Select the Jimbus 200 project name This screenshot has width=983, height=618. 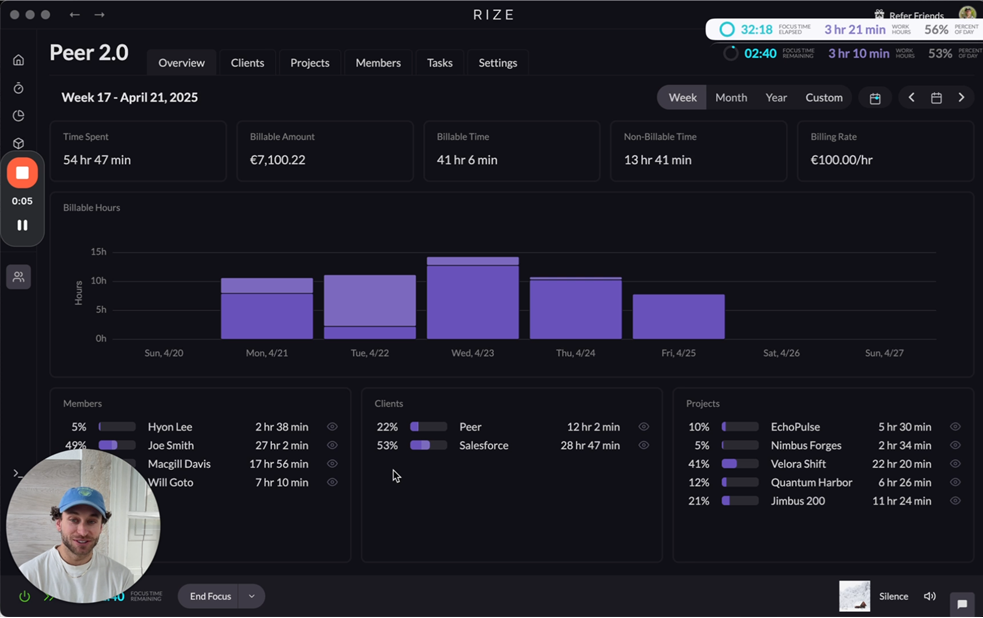coord(797,501)
